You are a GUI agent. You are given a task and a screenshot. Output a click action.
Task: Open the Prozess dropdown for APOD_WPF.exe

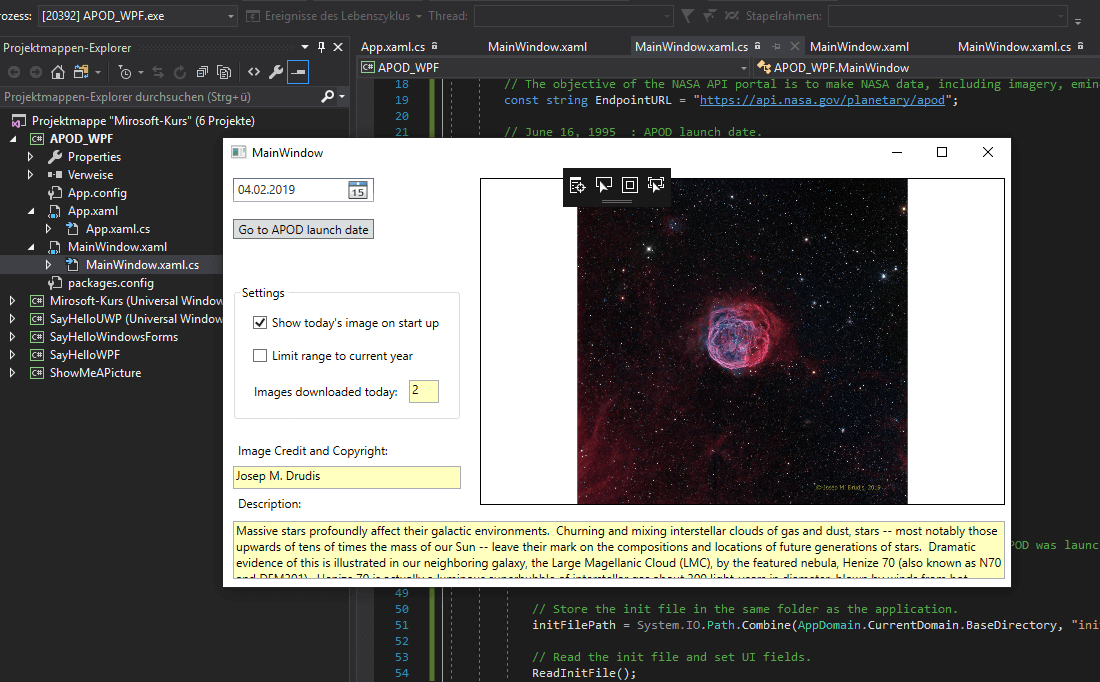pos(231,16)
